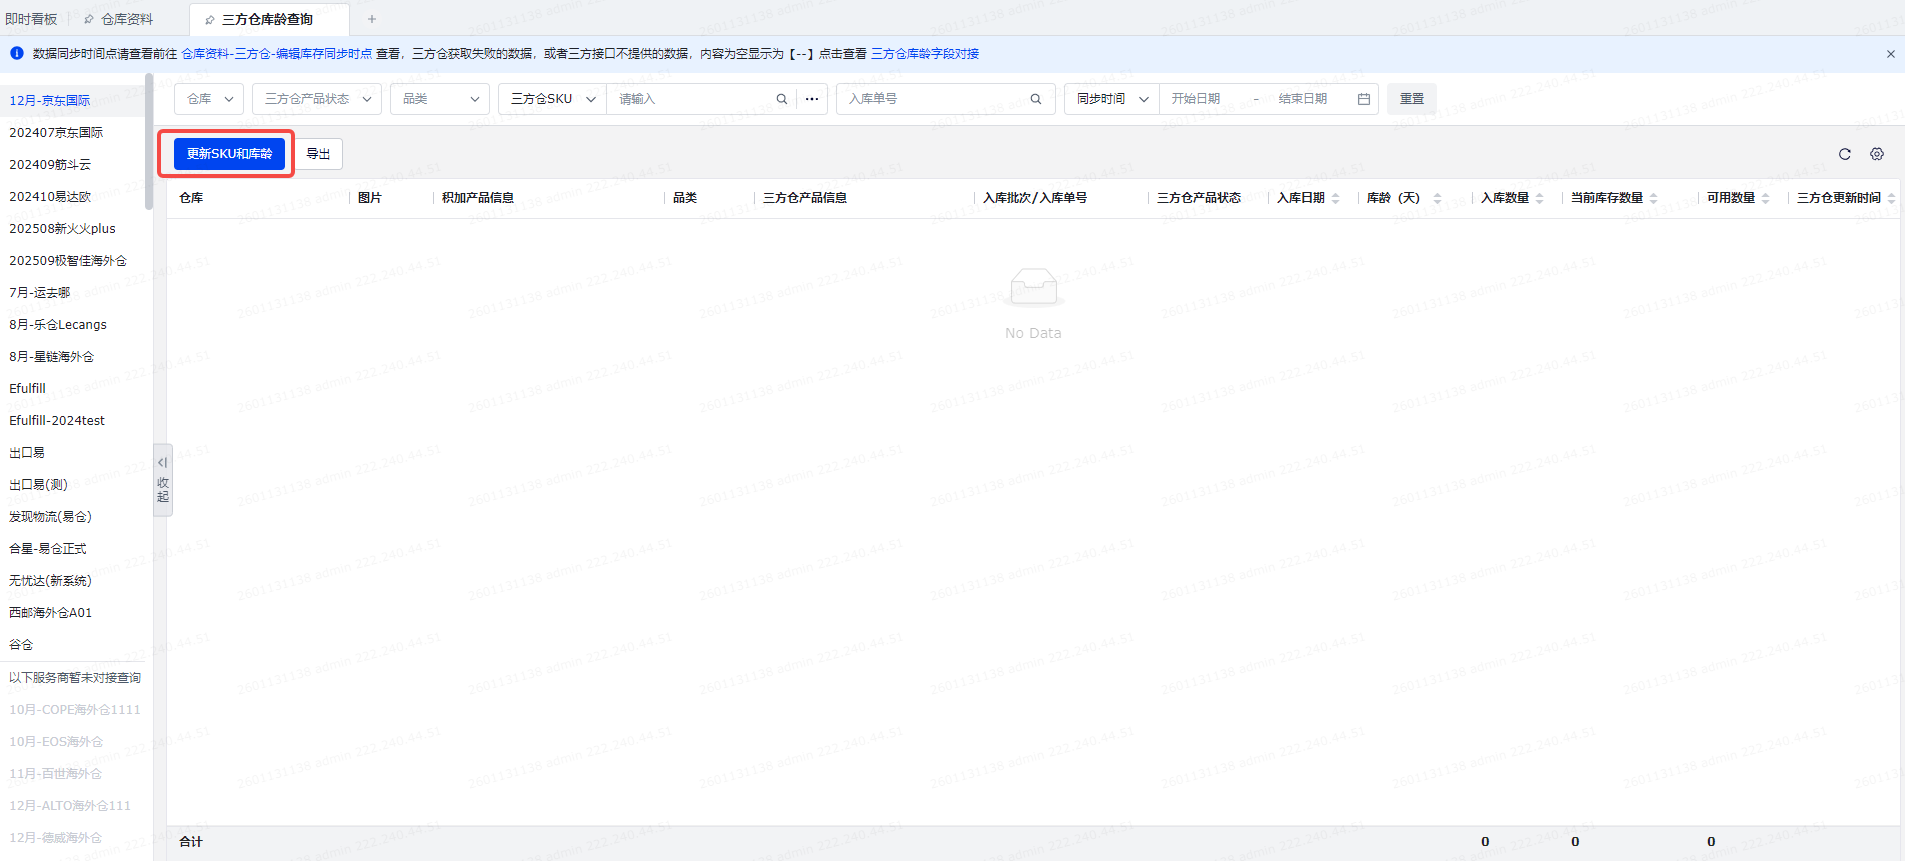Click the search icon in SKU input

point(782,99)
